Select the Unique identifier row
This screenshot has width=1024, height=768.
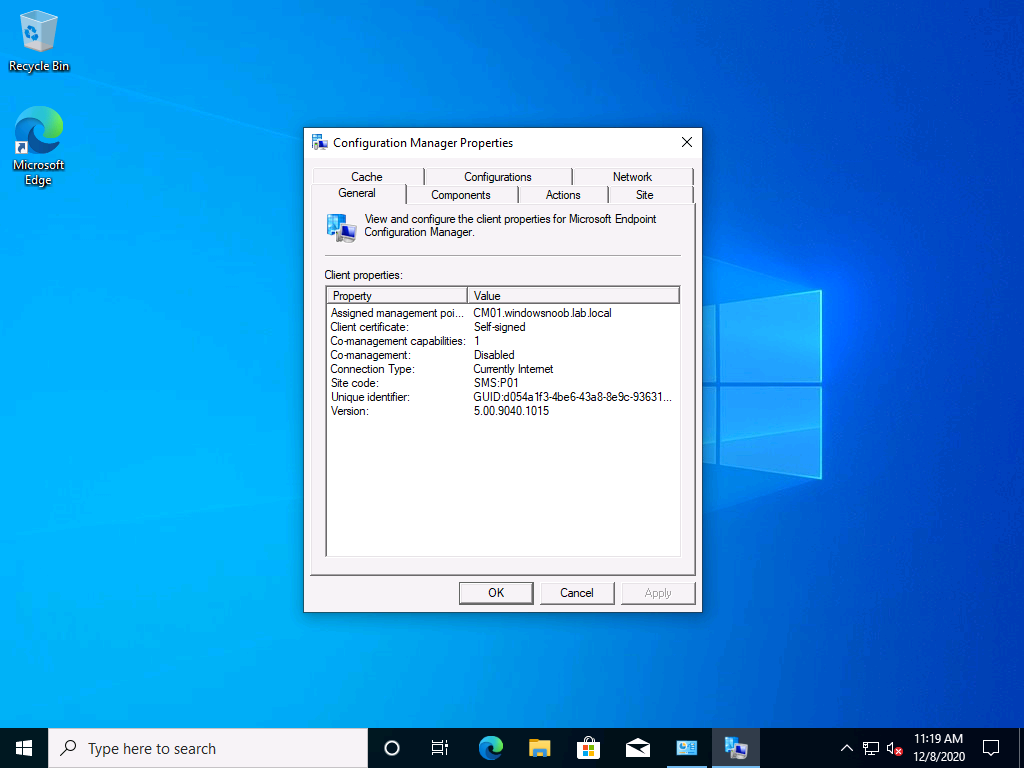pyautogui.click(x=503, y=397)
